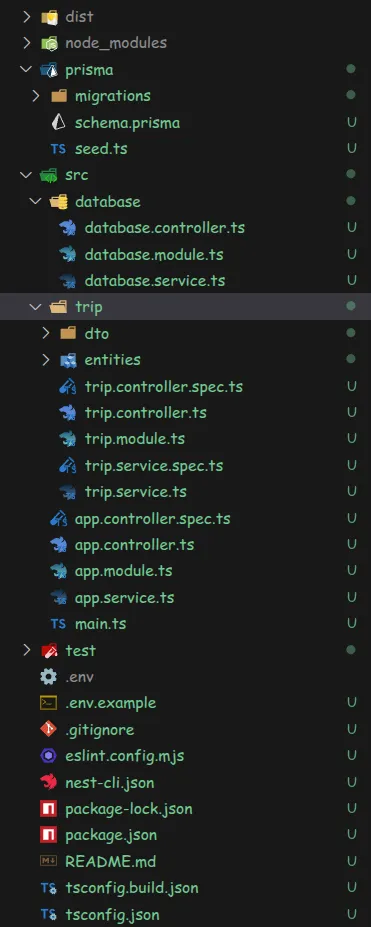371x927 pixels.
Task: Click the git icon beside .gitignore
Action: [x=48, y=730]
